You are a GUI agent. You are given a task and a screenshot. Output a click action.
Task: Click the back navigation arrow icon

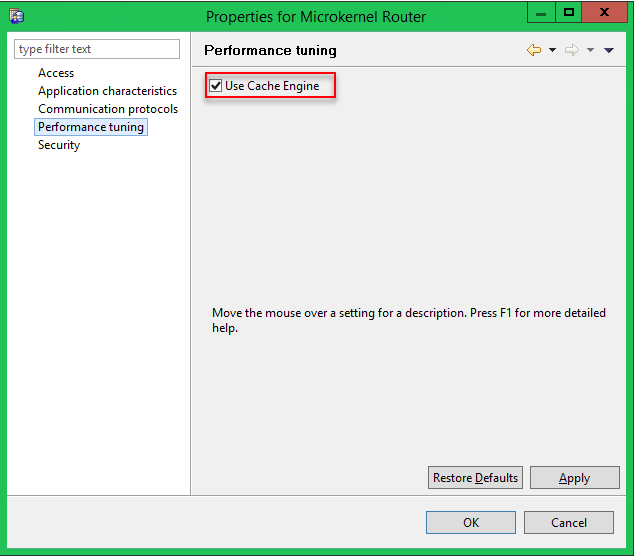pos(534,50)
